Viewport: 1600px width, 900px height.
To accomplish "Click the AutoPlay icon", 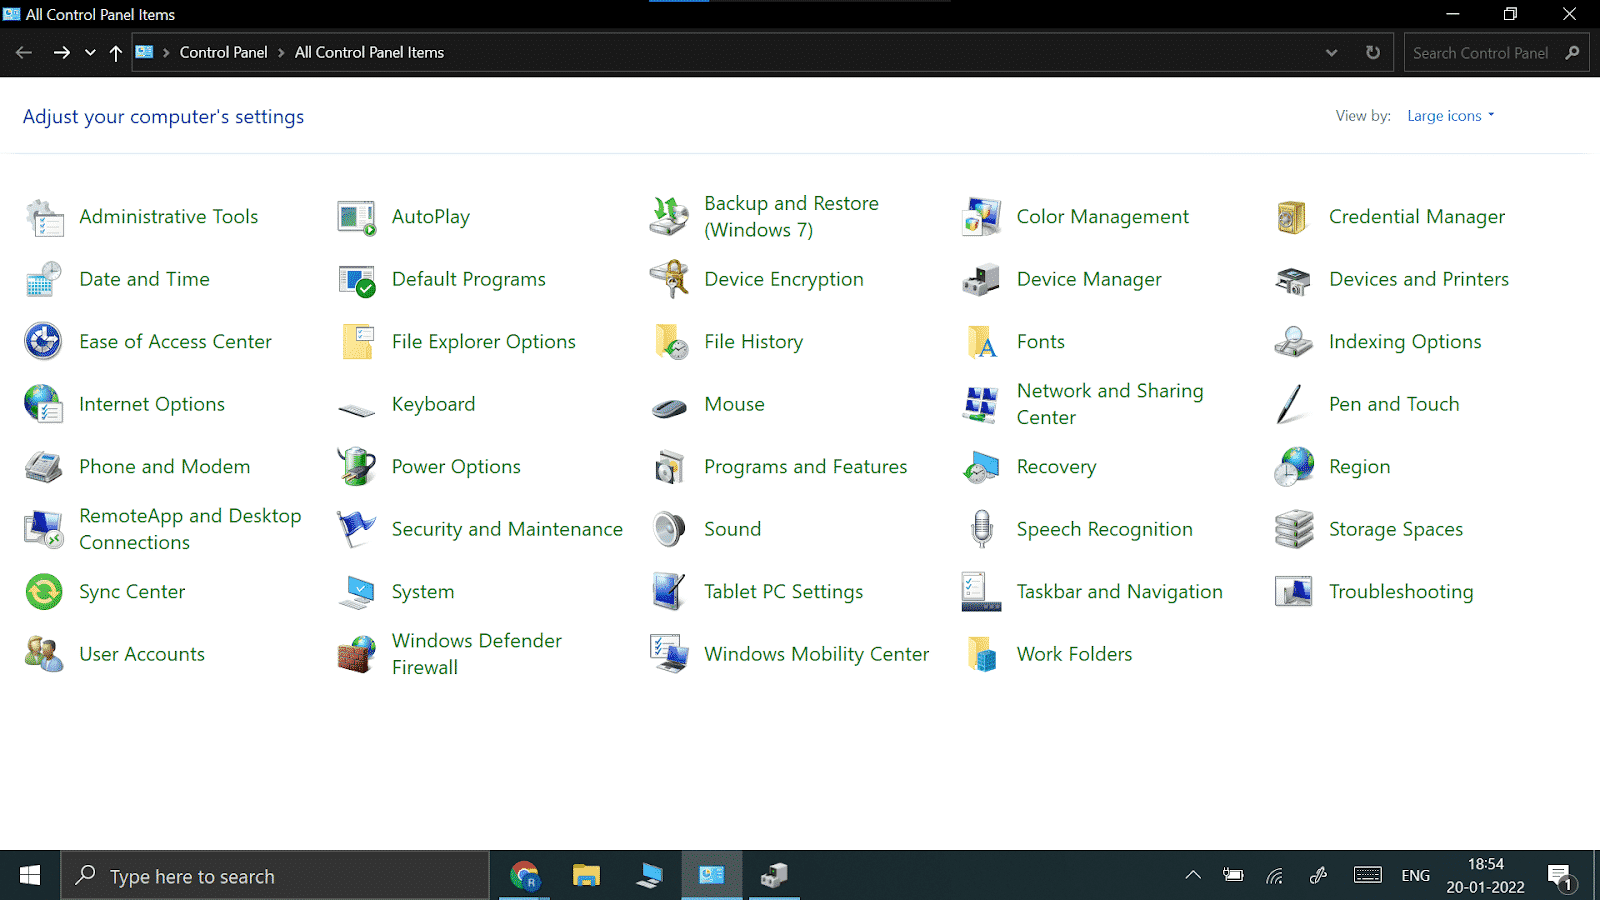I will [356, 217].
